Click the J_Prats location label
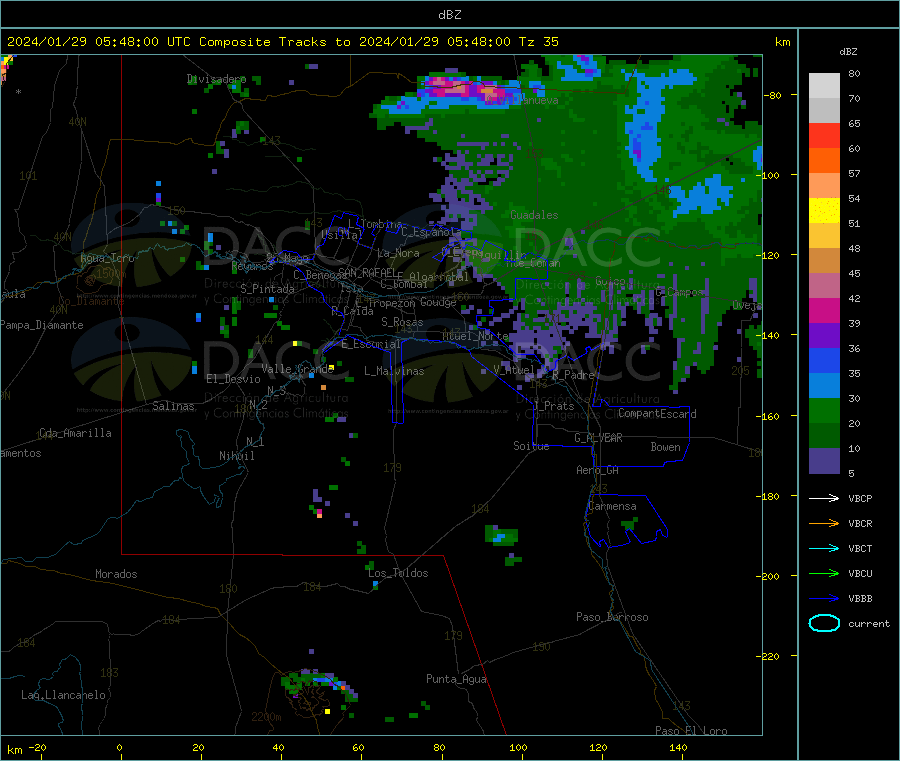 [x=554, y=406]
